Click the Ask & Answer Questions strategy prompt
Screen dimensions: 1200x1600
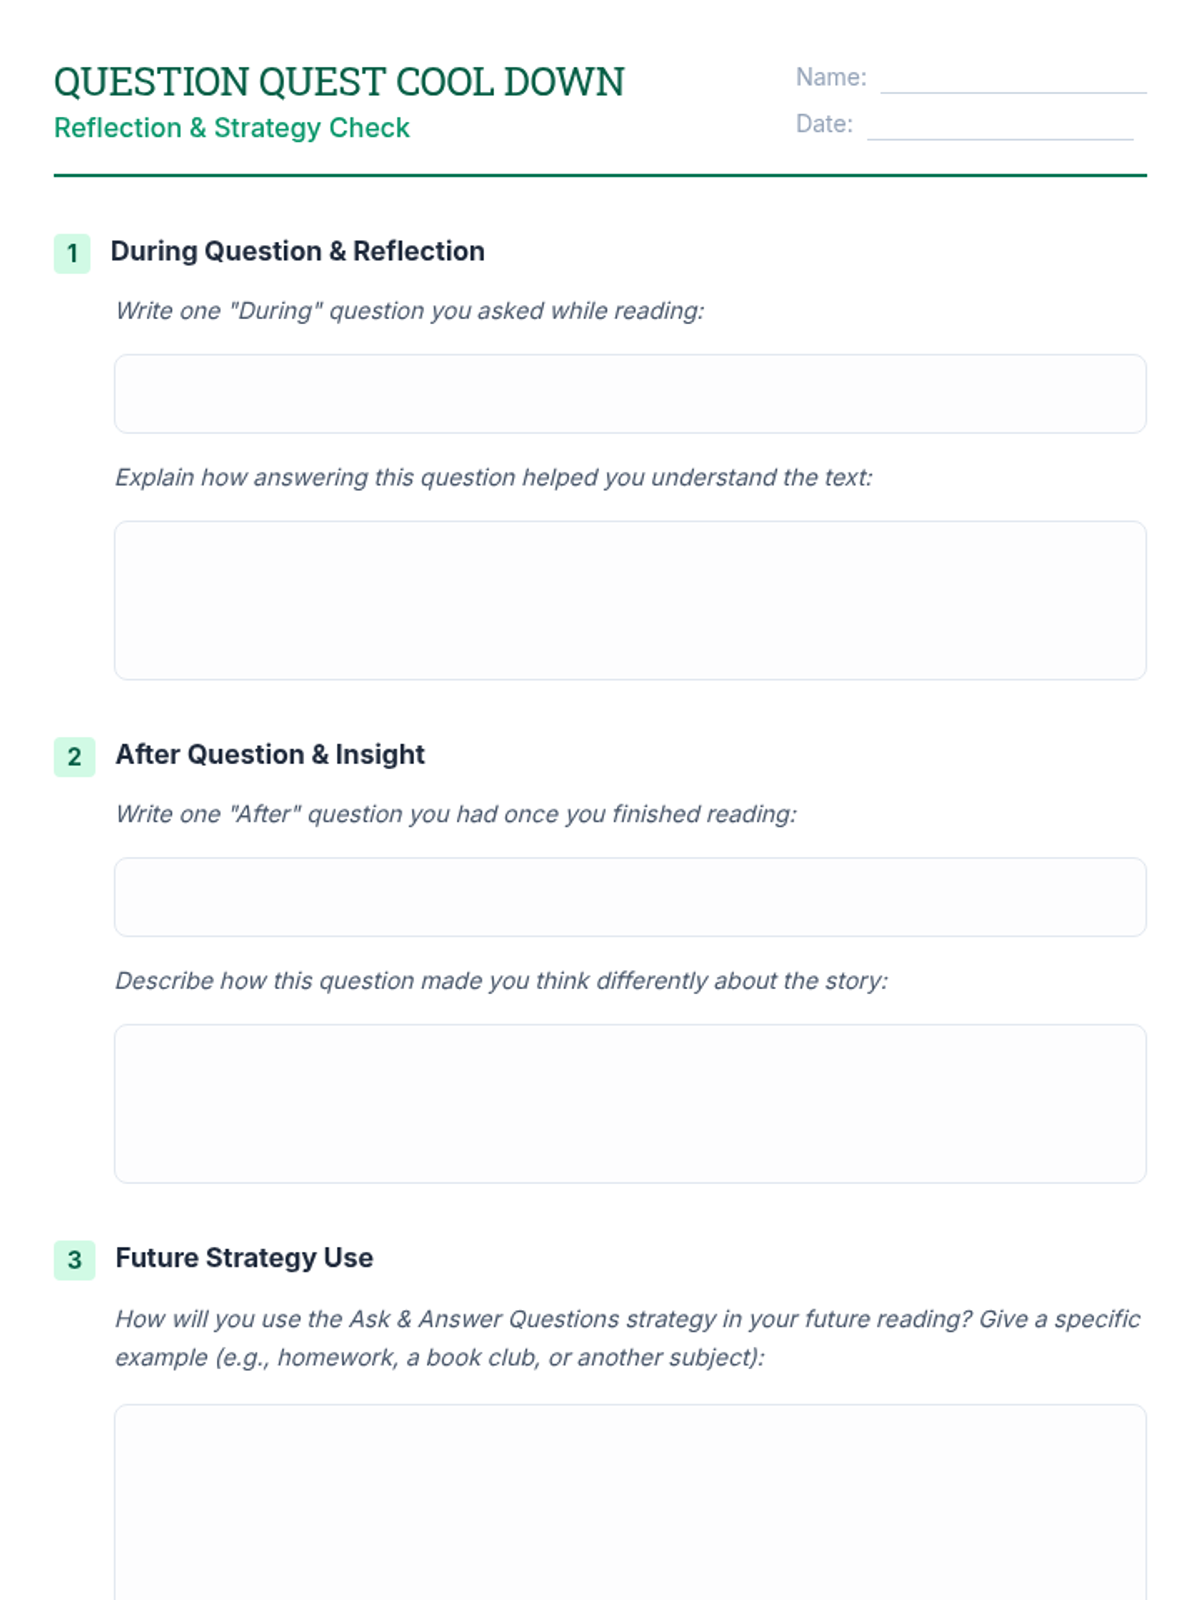(628, 1338)
